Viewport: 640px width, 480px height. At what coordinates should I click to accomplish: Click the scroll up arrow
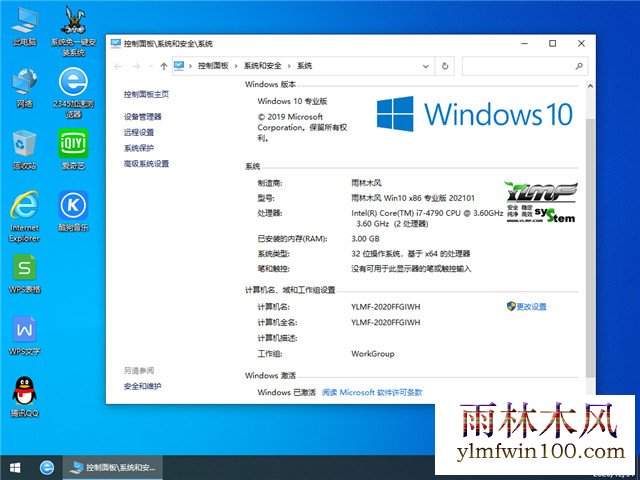(x=590, y=86)
